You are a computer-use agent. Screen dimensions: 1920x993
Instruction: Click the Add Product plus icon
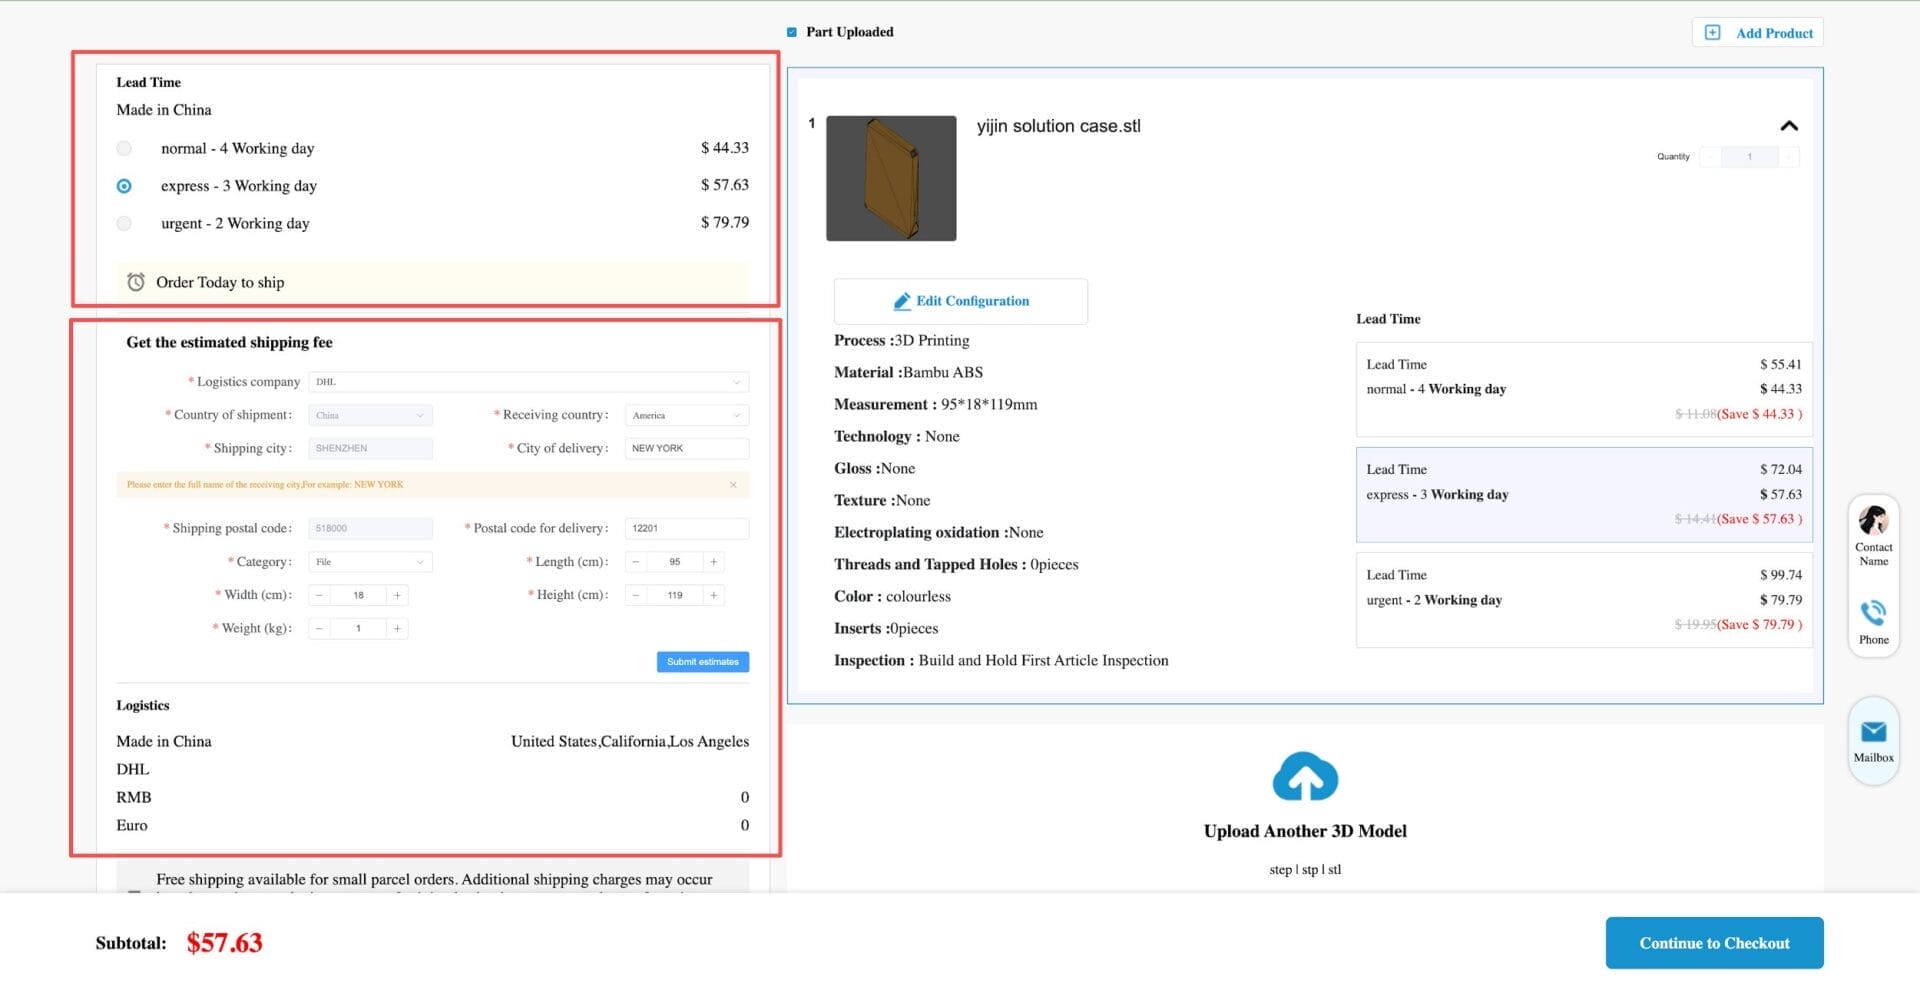coord(1712,33)
